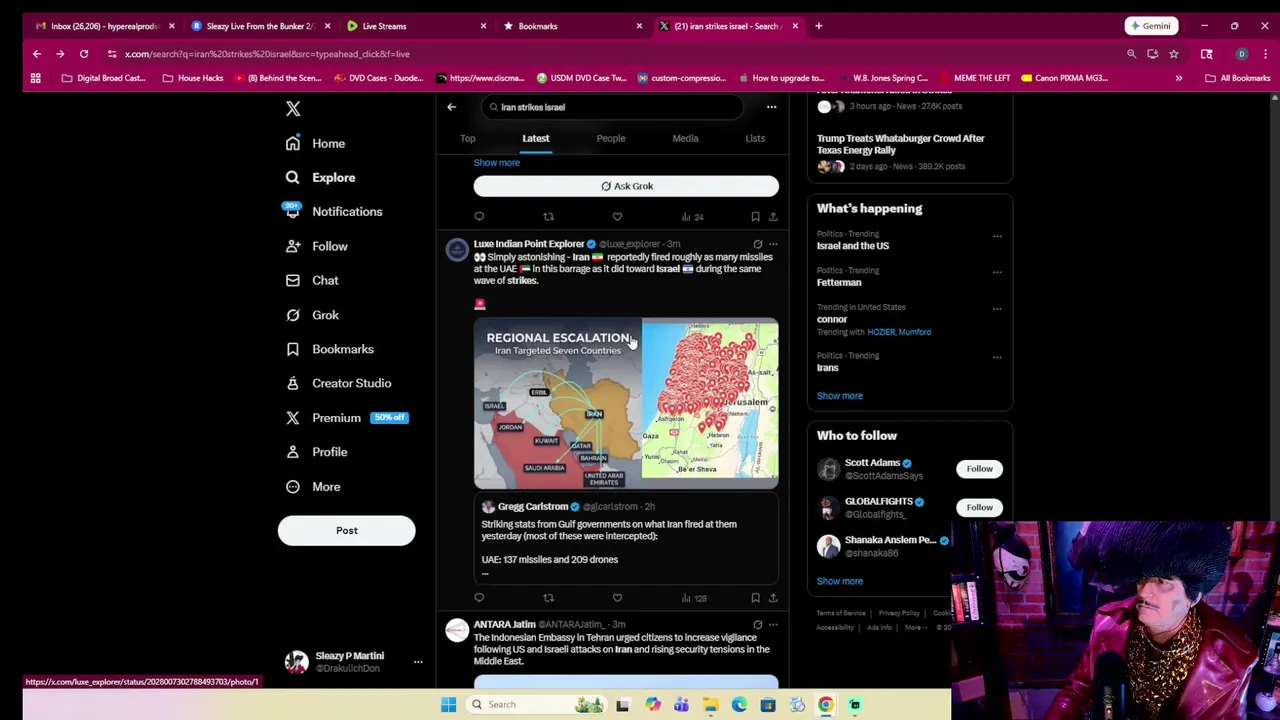Viewport: 1280px width, 720px height.
Task: Switch to the People tab
Action: [610, 138]
